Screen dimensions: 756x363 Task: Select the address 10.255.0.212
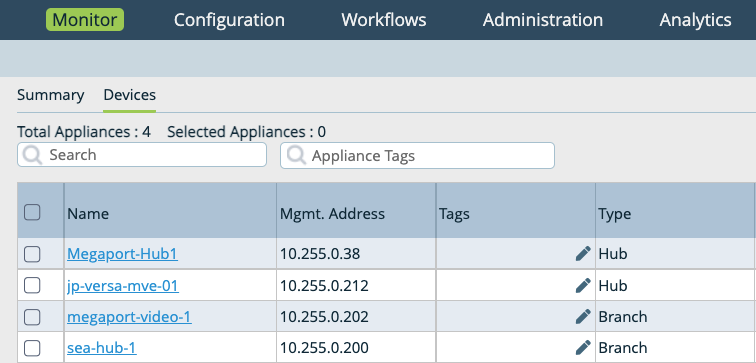point(324,286)
